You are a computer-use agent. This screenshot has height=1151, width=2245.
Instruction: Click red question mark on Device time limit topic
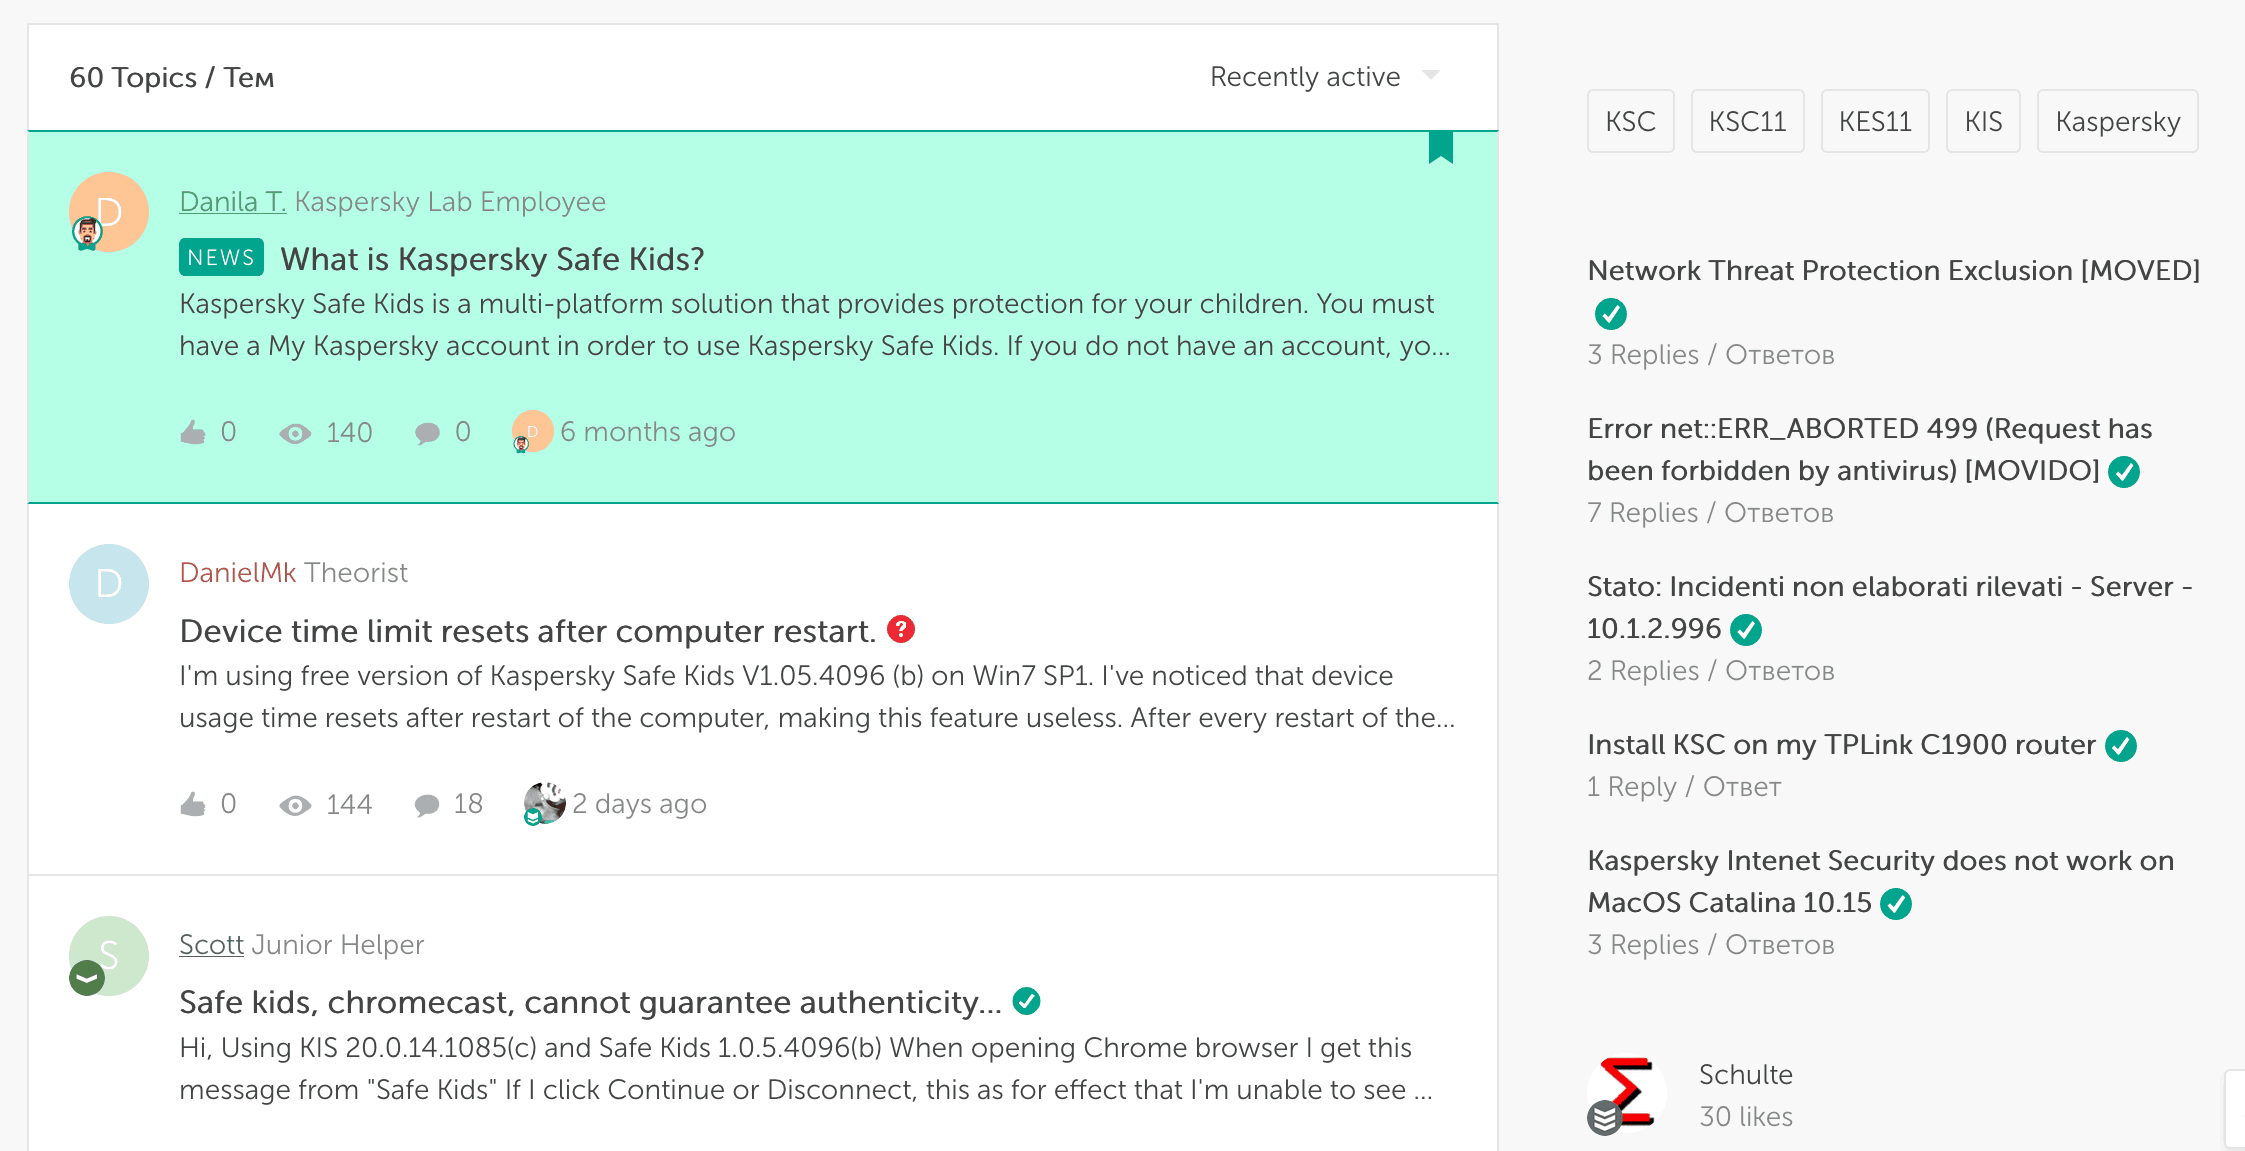click(x=901, y=629)
